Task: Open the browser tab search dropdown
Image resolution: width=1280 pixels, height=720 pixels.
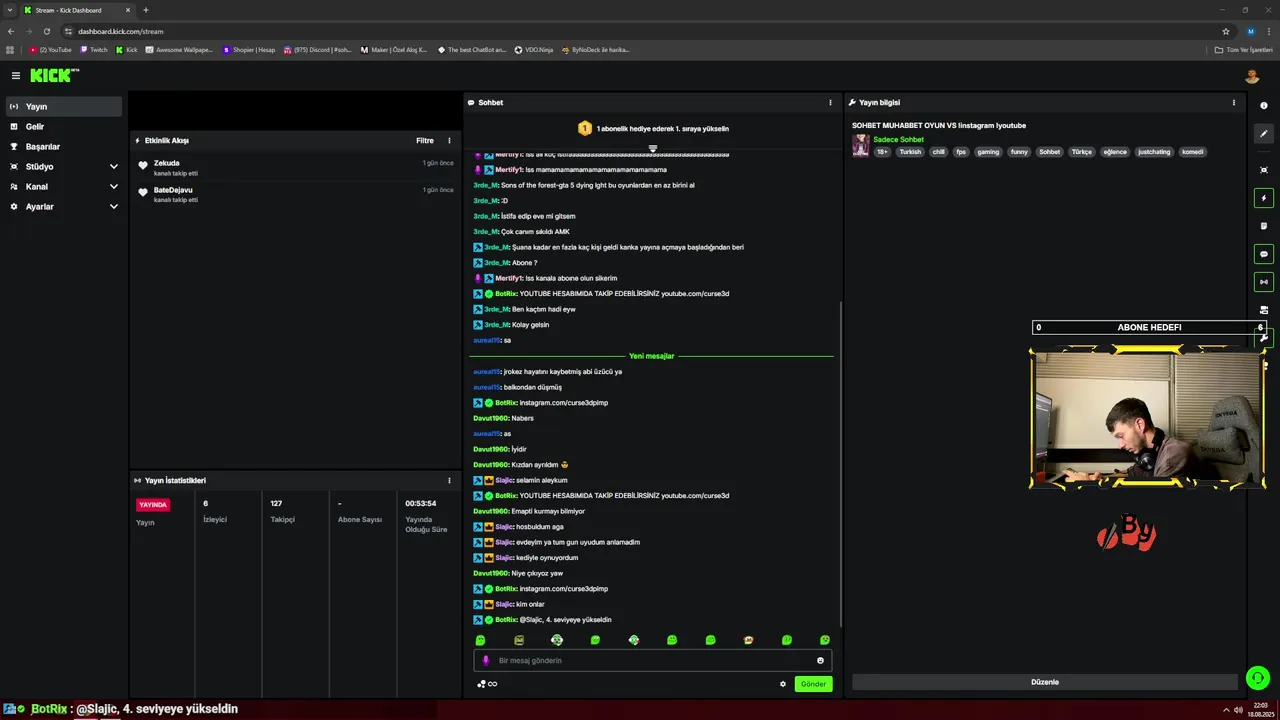Action: (x=9, y=10)
